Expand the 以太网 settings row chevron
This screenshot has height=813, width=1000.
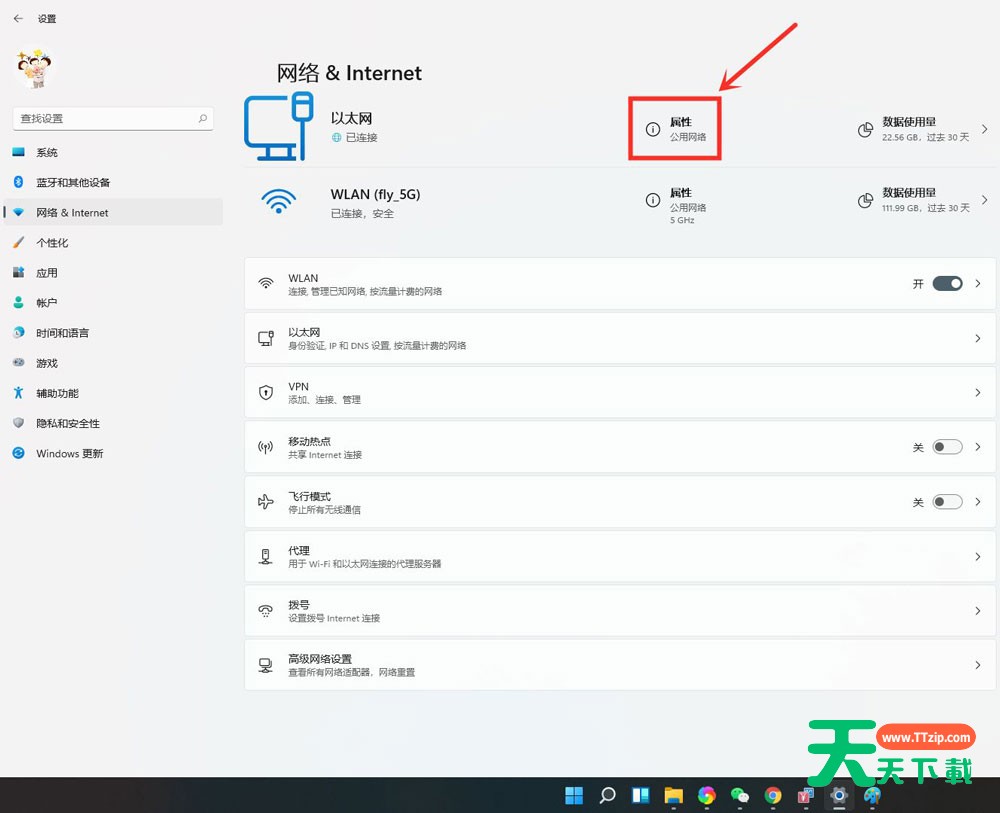click(978, 339)
